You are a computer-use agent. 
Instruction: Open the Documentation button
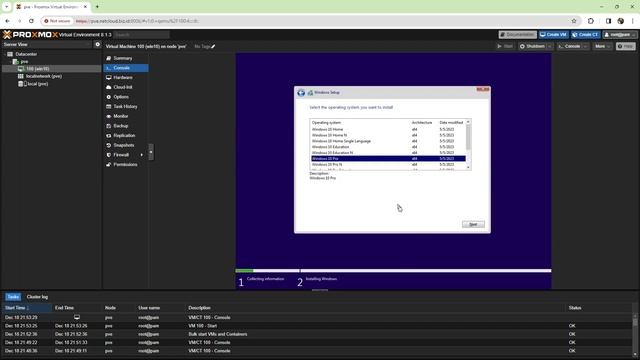517,35
